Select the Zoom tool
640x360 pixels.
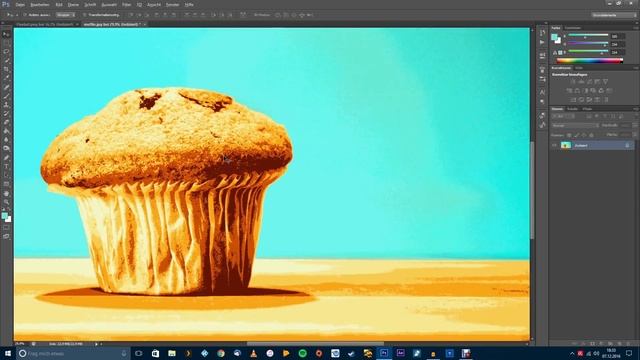click(7, 202)
